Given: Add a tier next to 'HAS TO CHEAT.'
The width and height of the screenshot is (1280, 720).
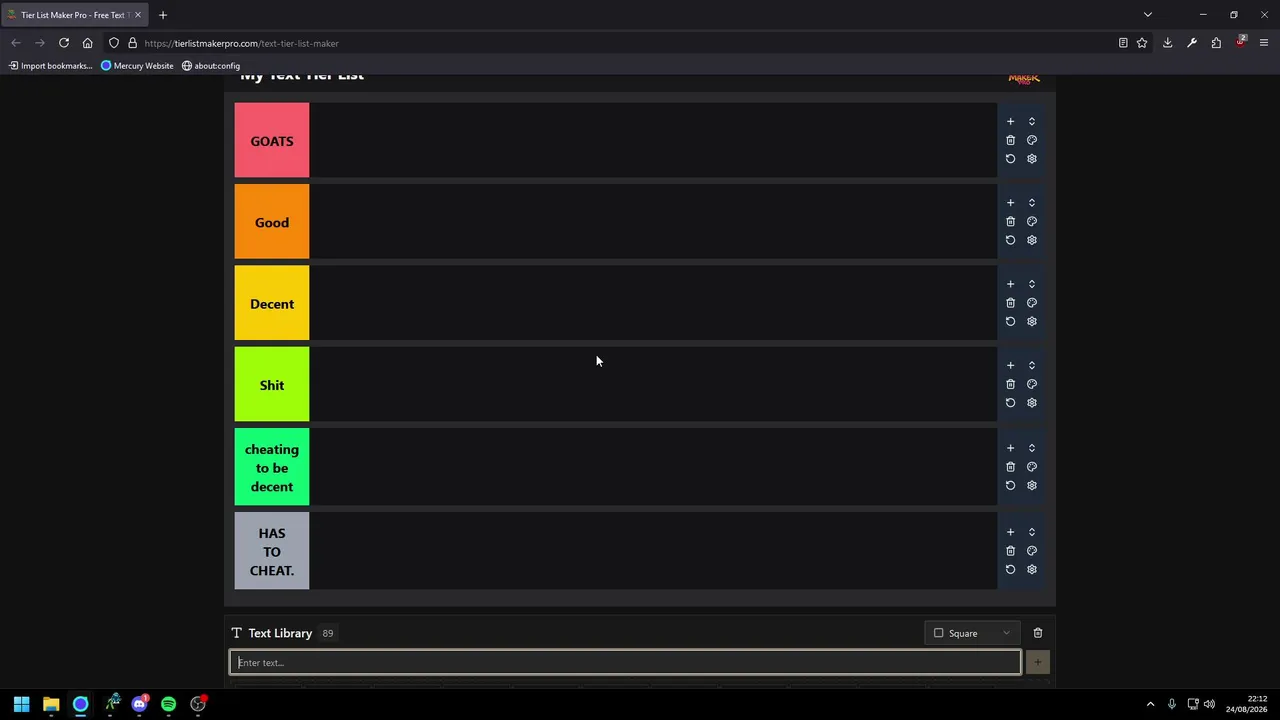Looking at the screenshot, I should coord(1010,532).
